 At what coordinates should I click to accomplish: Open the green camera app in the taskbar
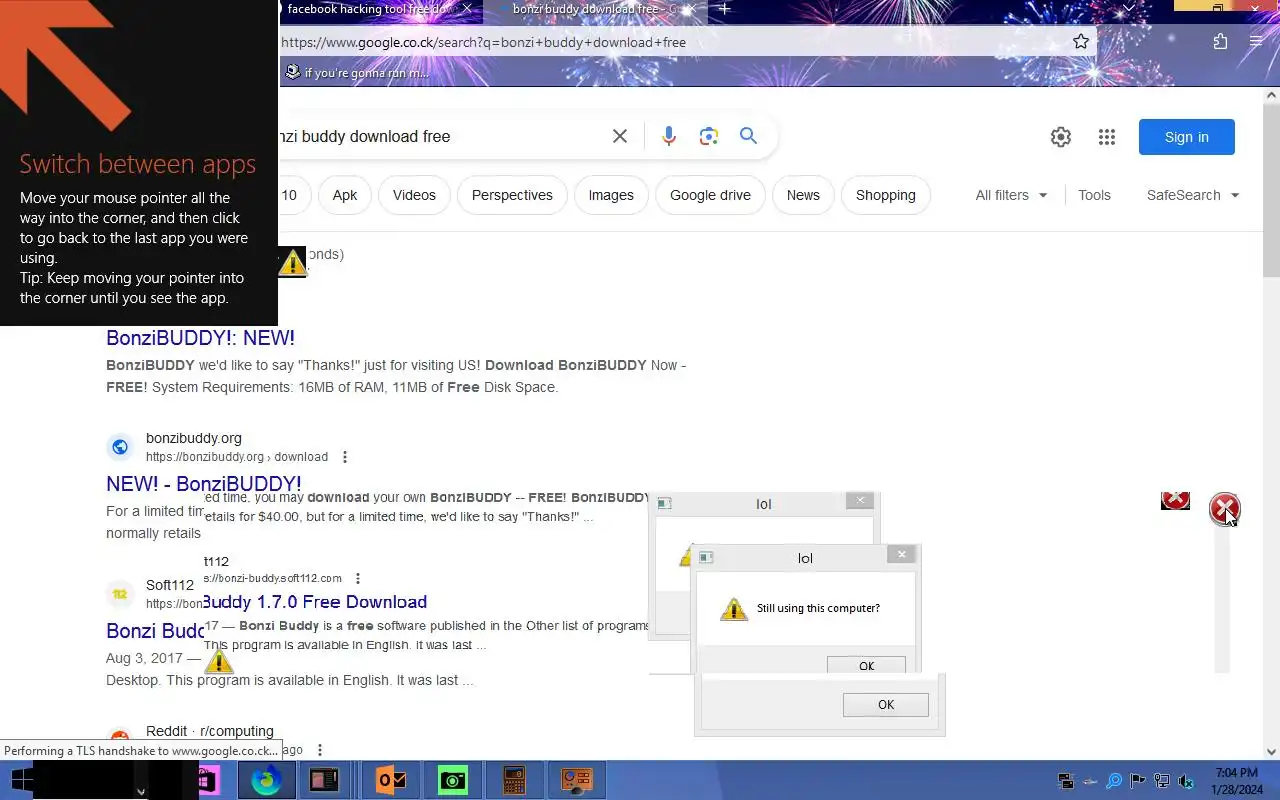tap(453, 780)
